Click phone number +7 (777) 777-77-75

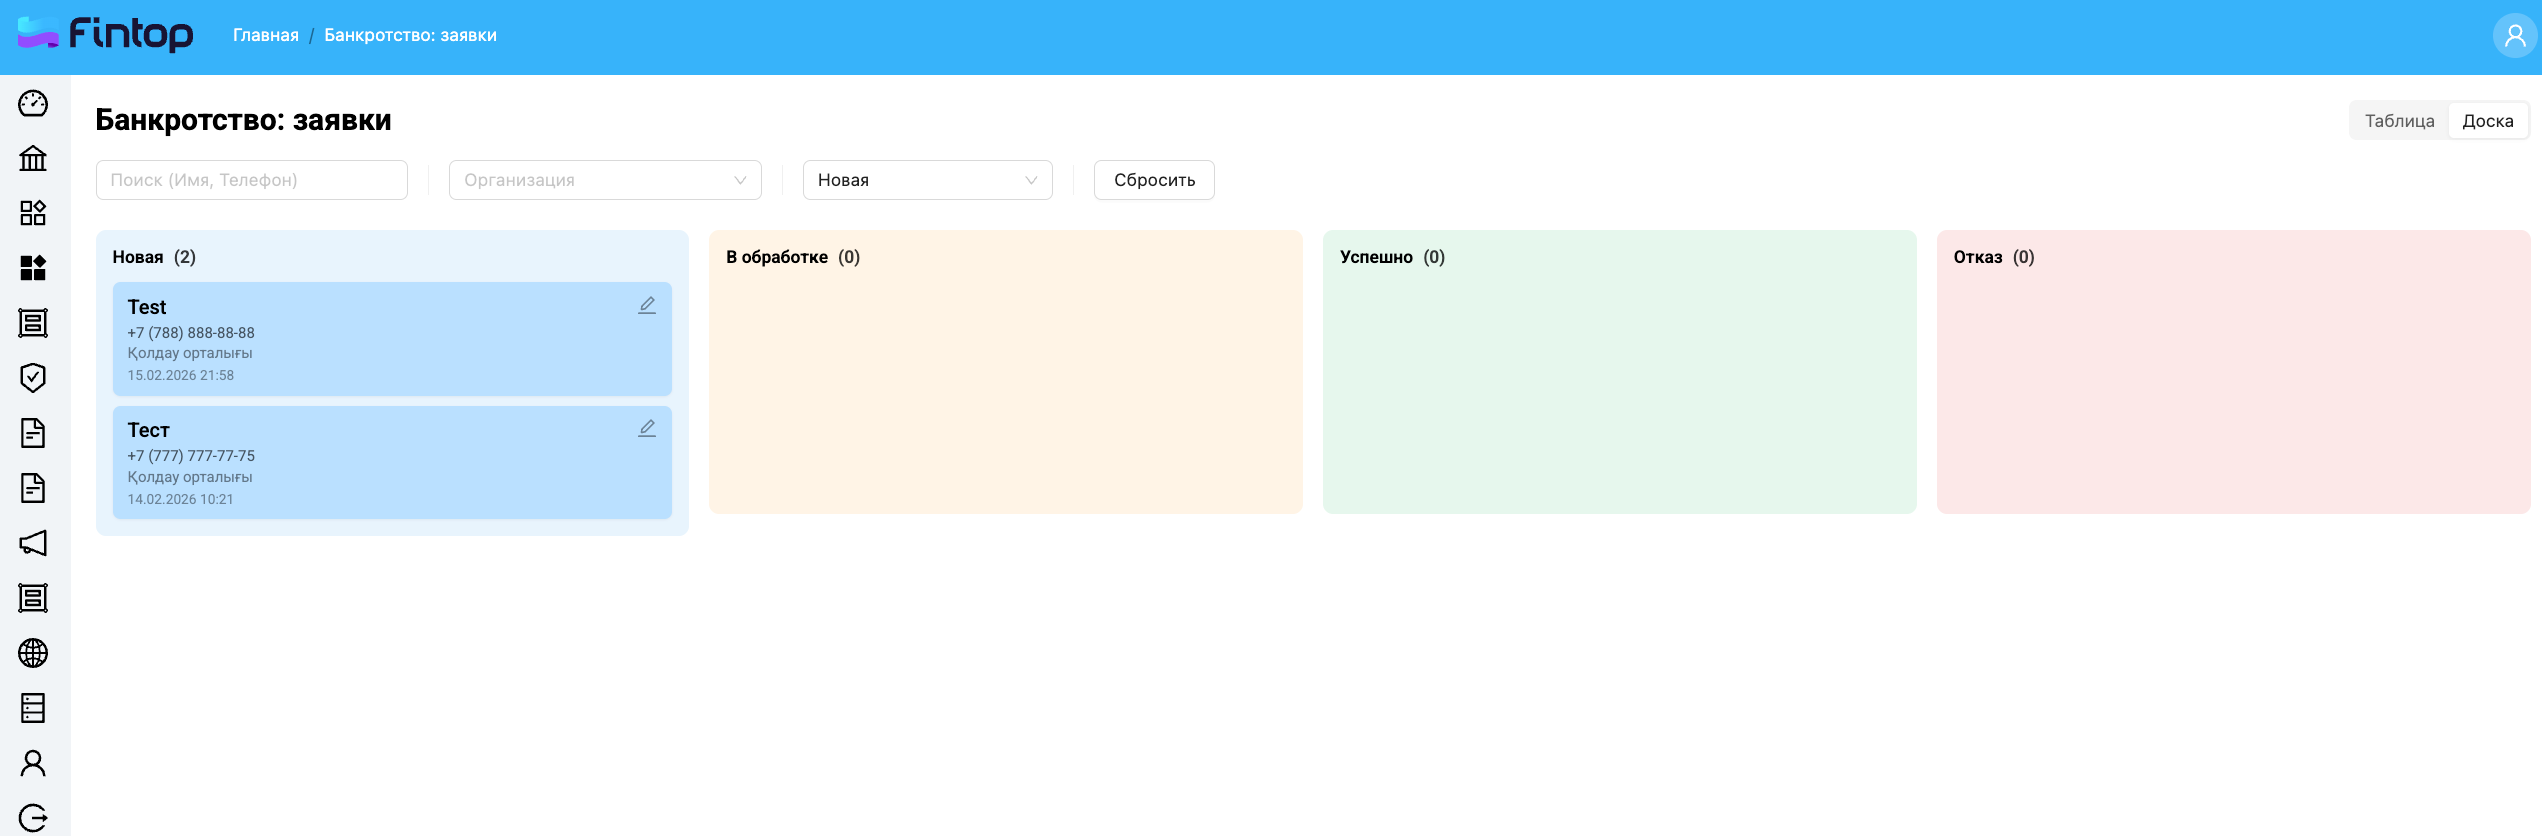(191, 456)
